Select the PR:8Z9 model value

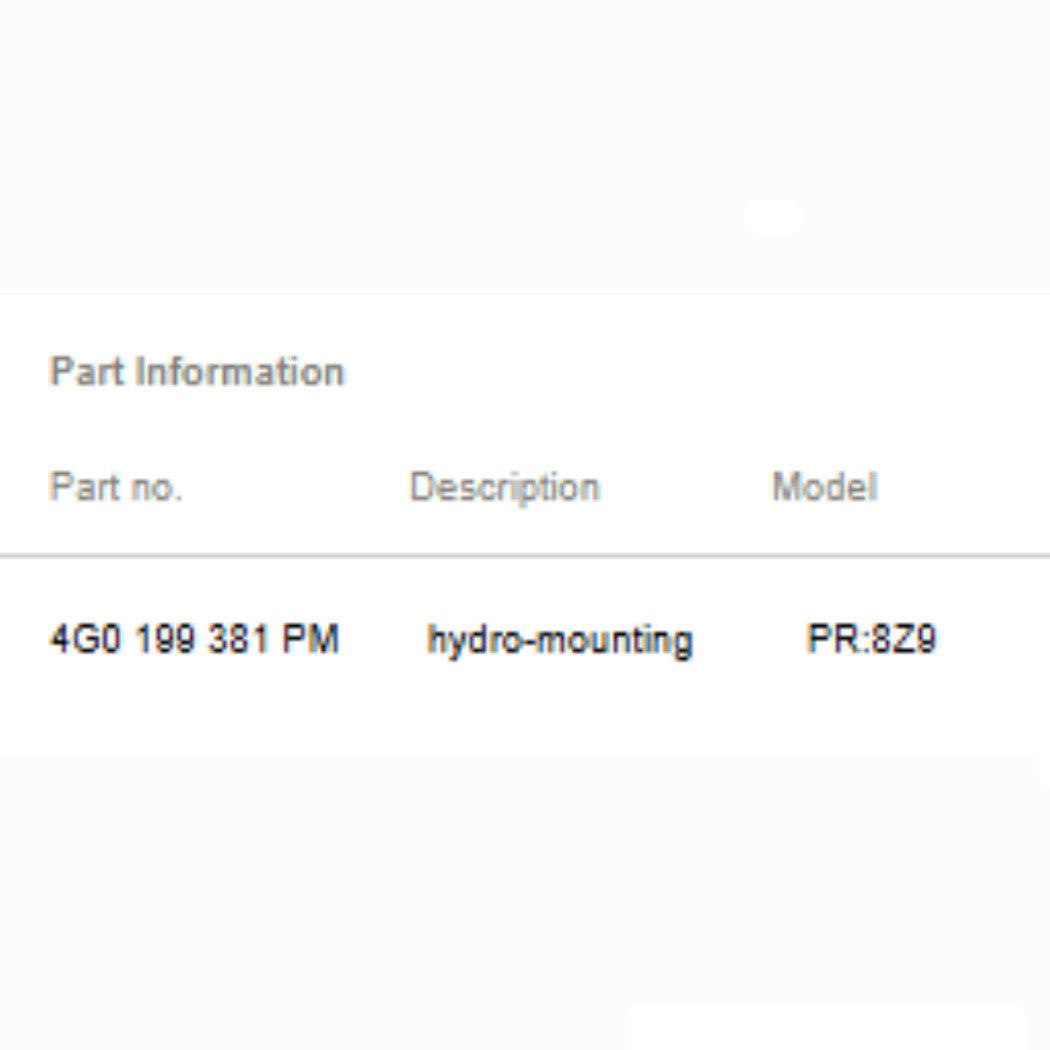(871, 638)
